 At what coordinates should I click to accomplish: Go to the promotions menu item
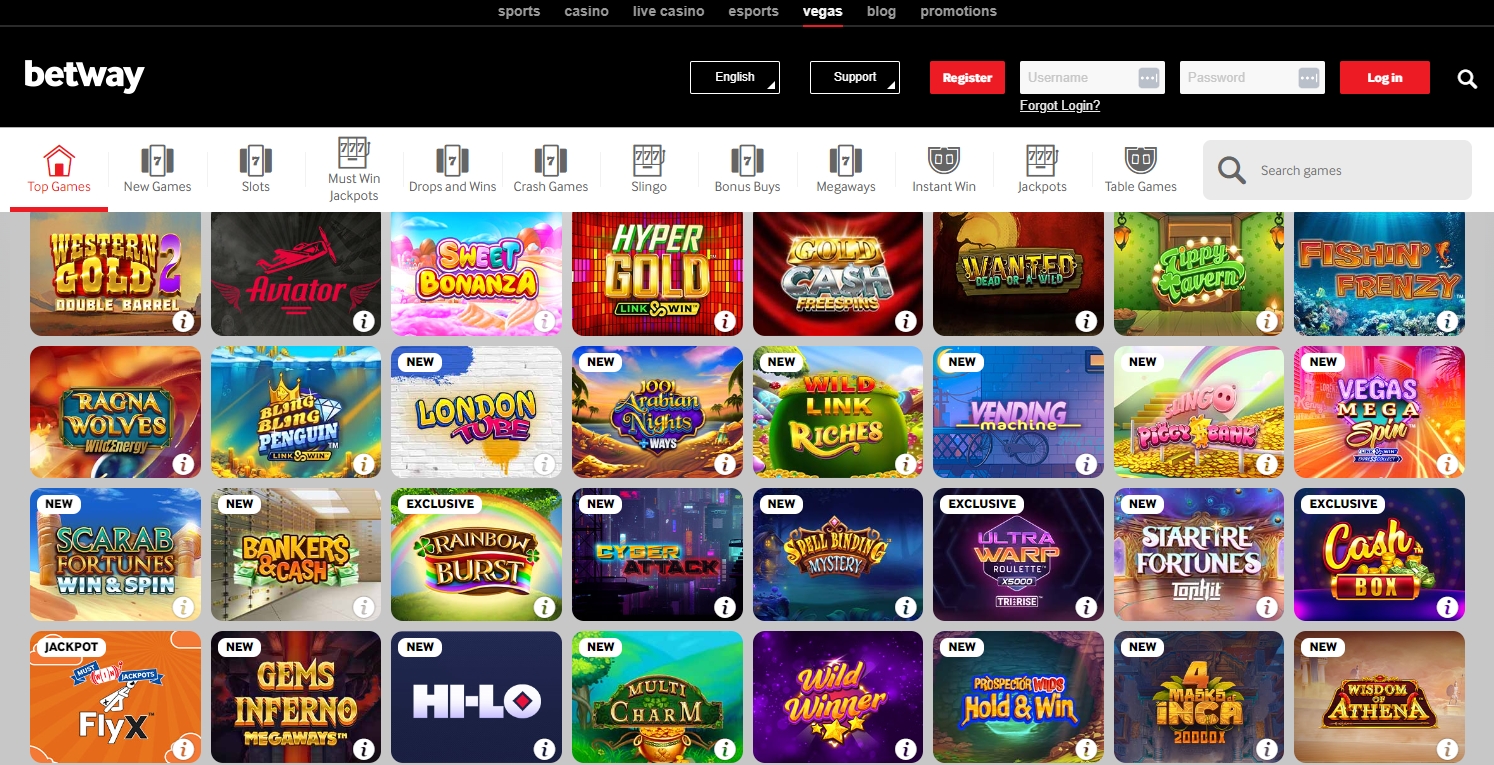tap(958, 11)
